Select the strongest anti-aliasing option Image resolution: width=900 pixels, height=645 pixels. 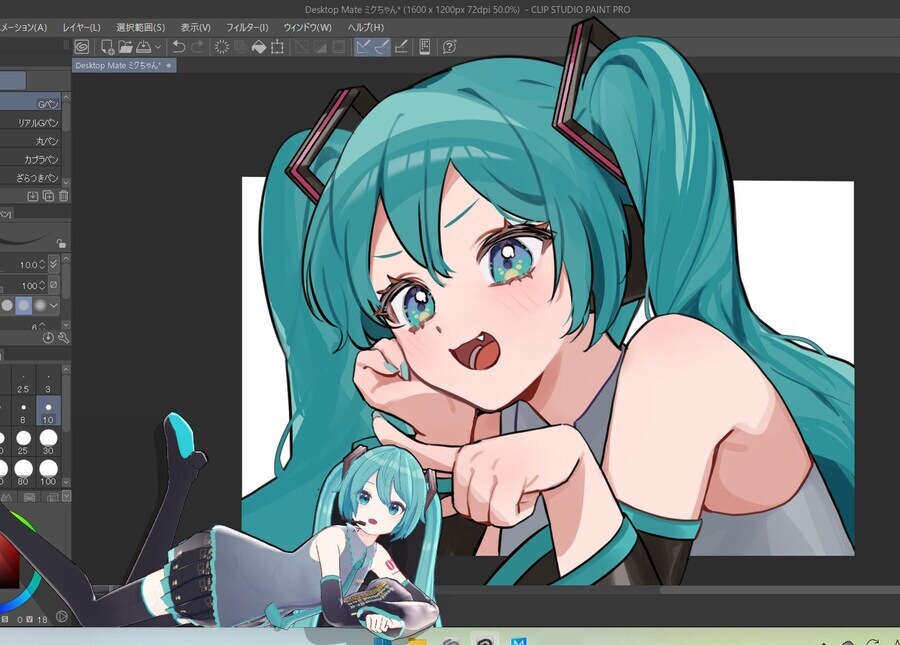pos(40,305)
